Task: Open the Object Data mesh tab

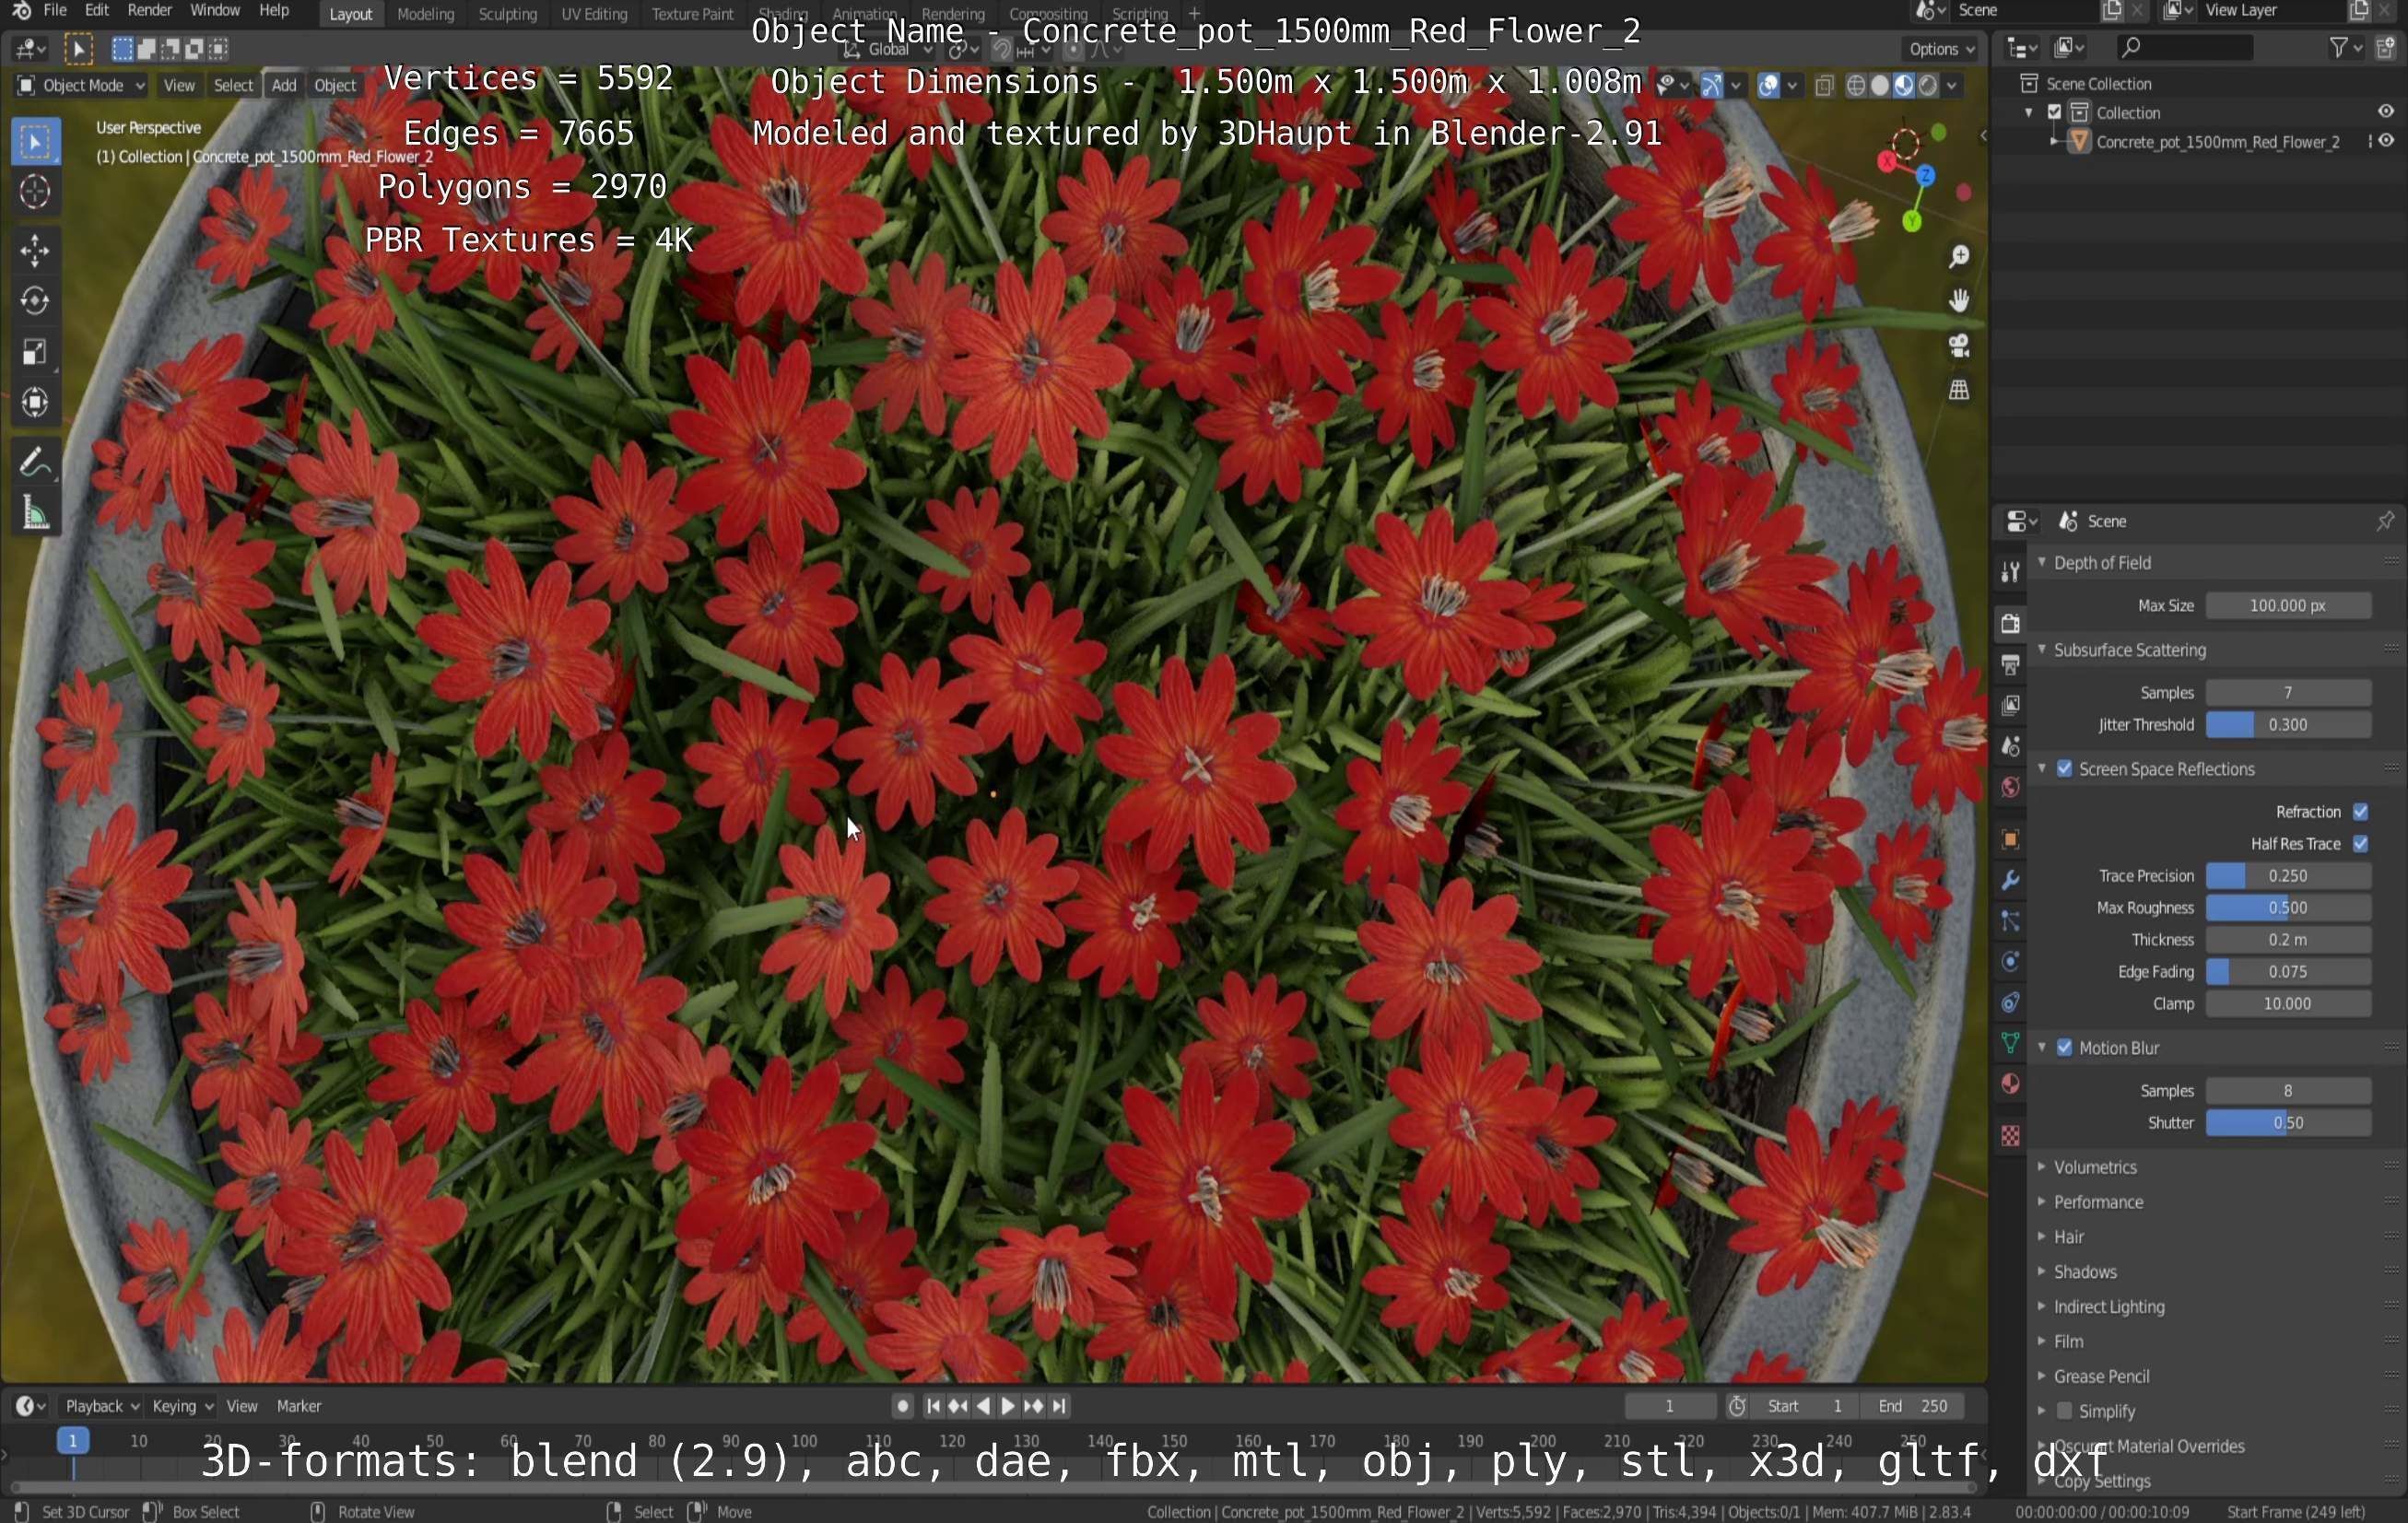Action: (2010, 1044)
